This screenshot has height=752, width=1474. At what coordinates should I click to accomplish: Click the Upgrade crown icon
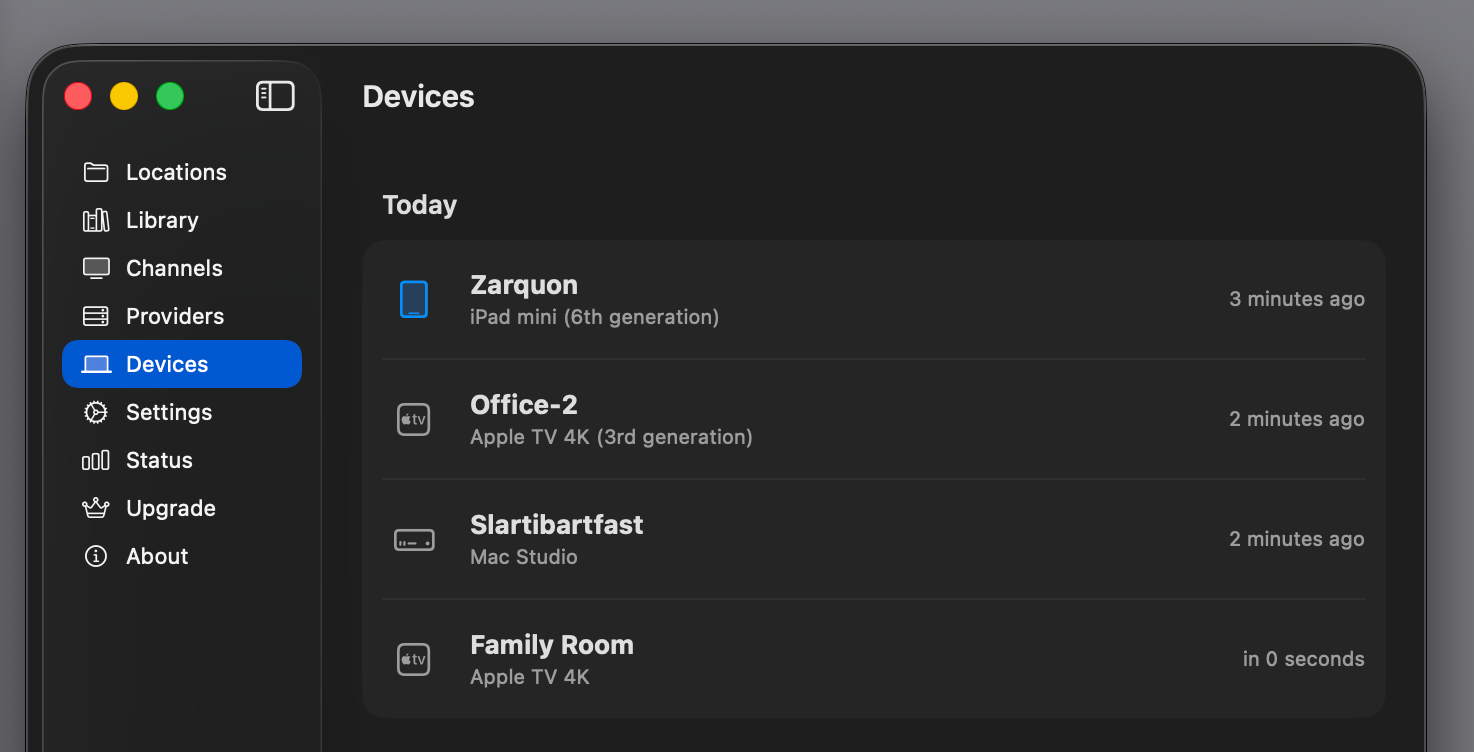click(96, 508)
